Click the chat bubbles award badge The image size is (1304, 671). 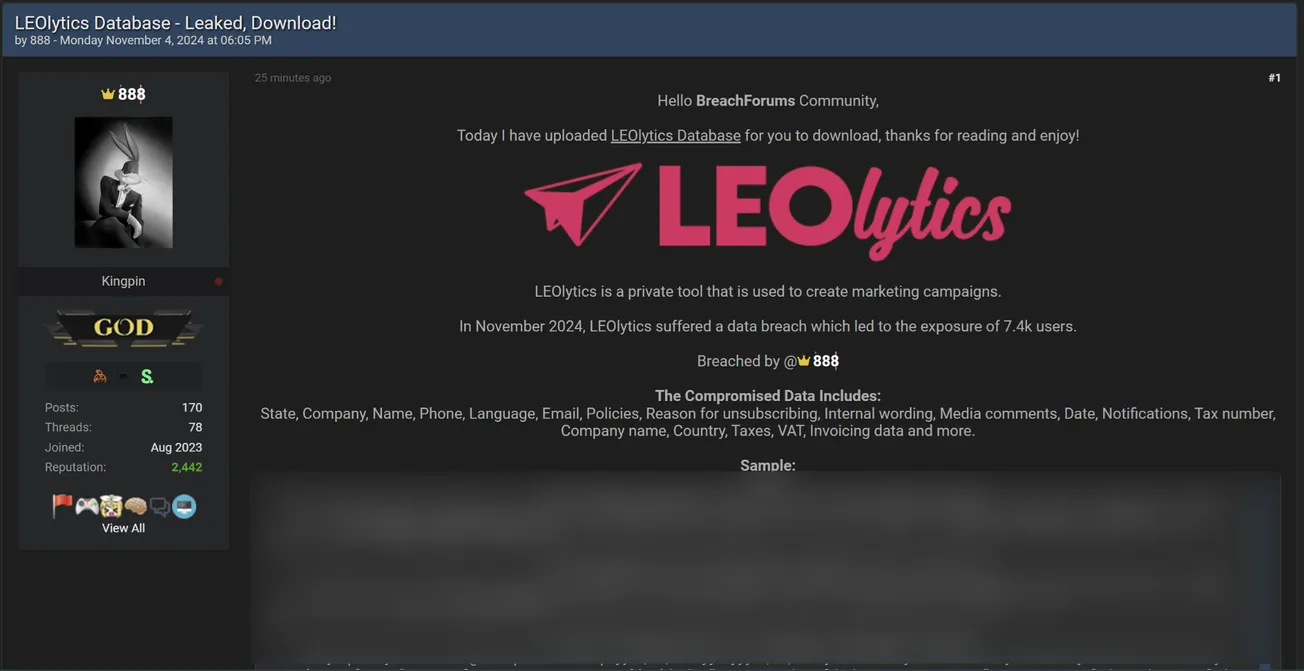tap(160, 507)
